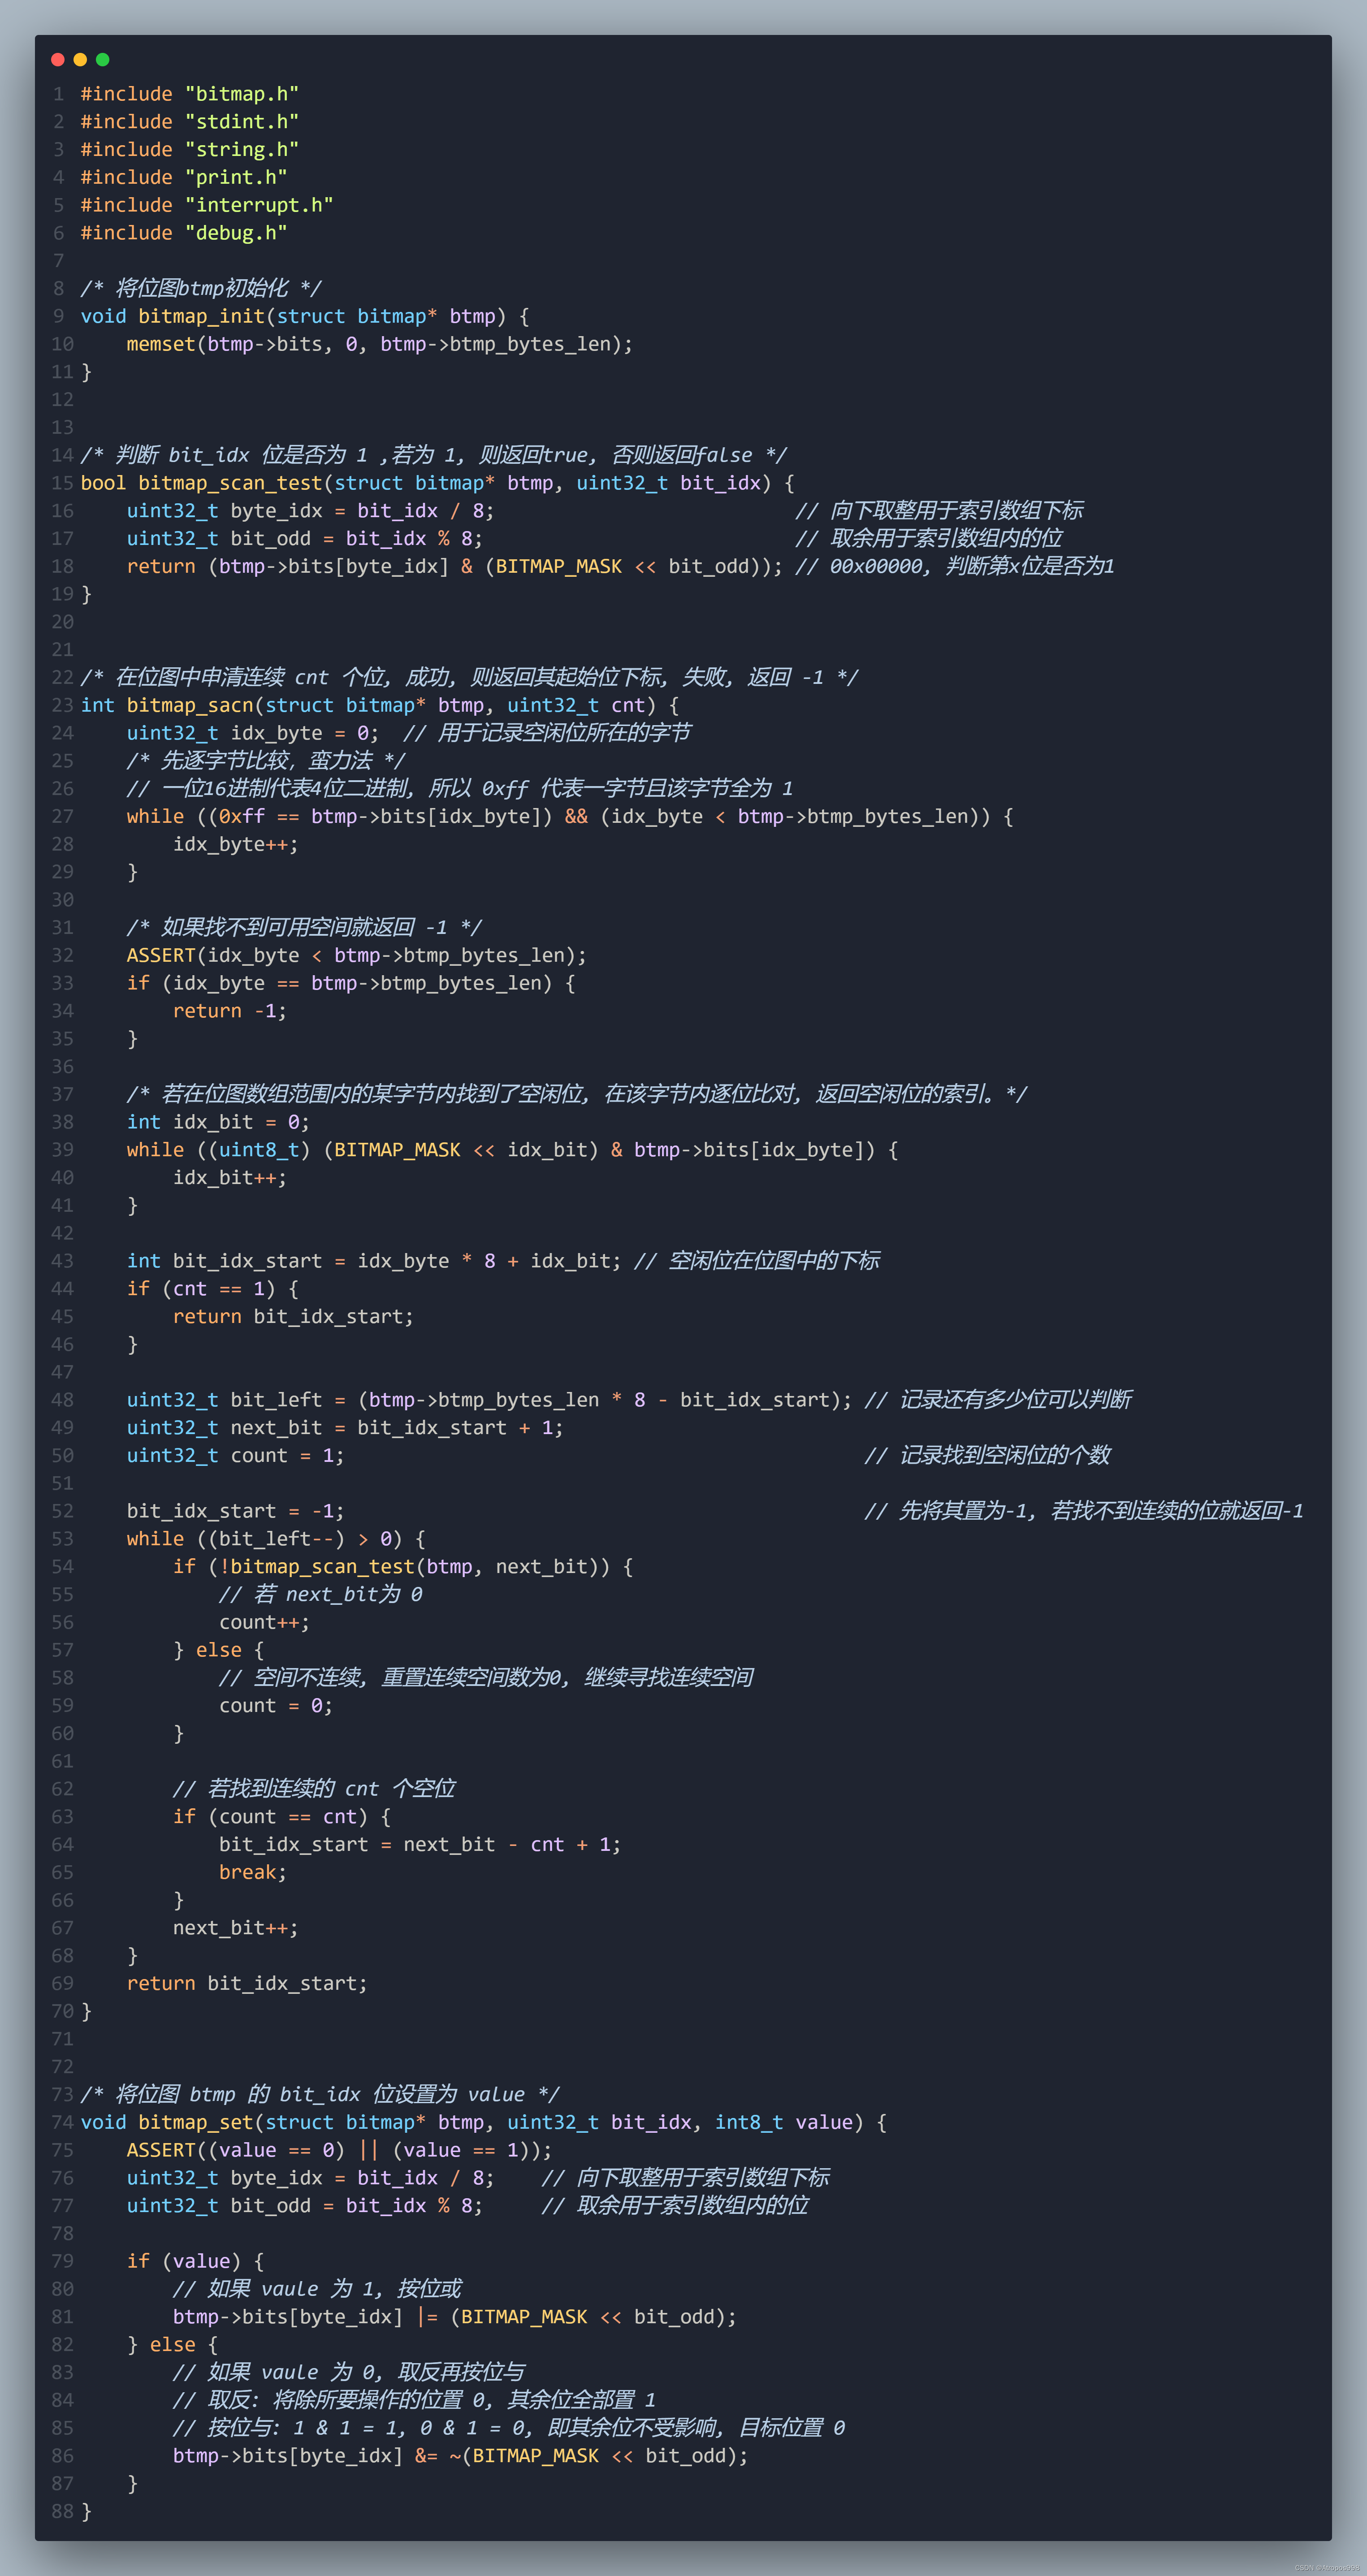Click the comment "将位图btmp初始化"
The width and height of the screenshot is (1367, 2576).
201,288
